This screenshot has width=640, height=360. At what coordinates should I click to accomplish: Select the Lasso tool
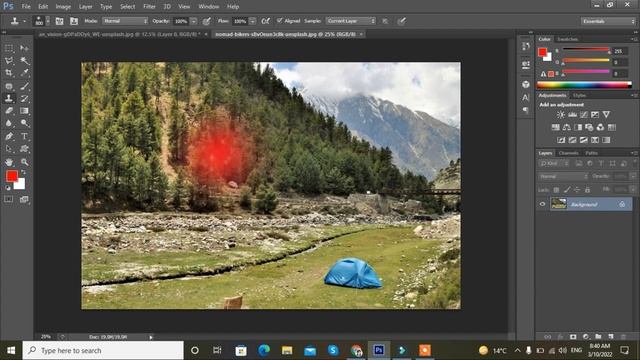pos(9,61)
